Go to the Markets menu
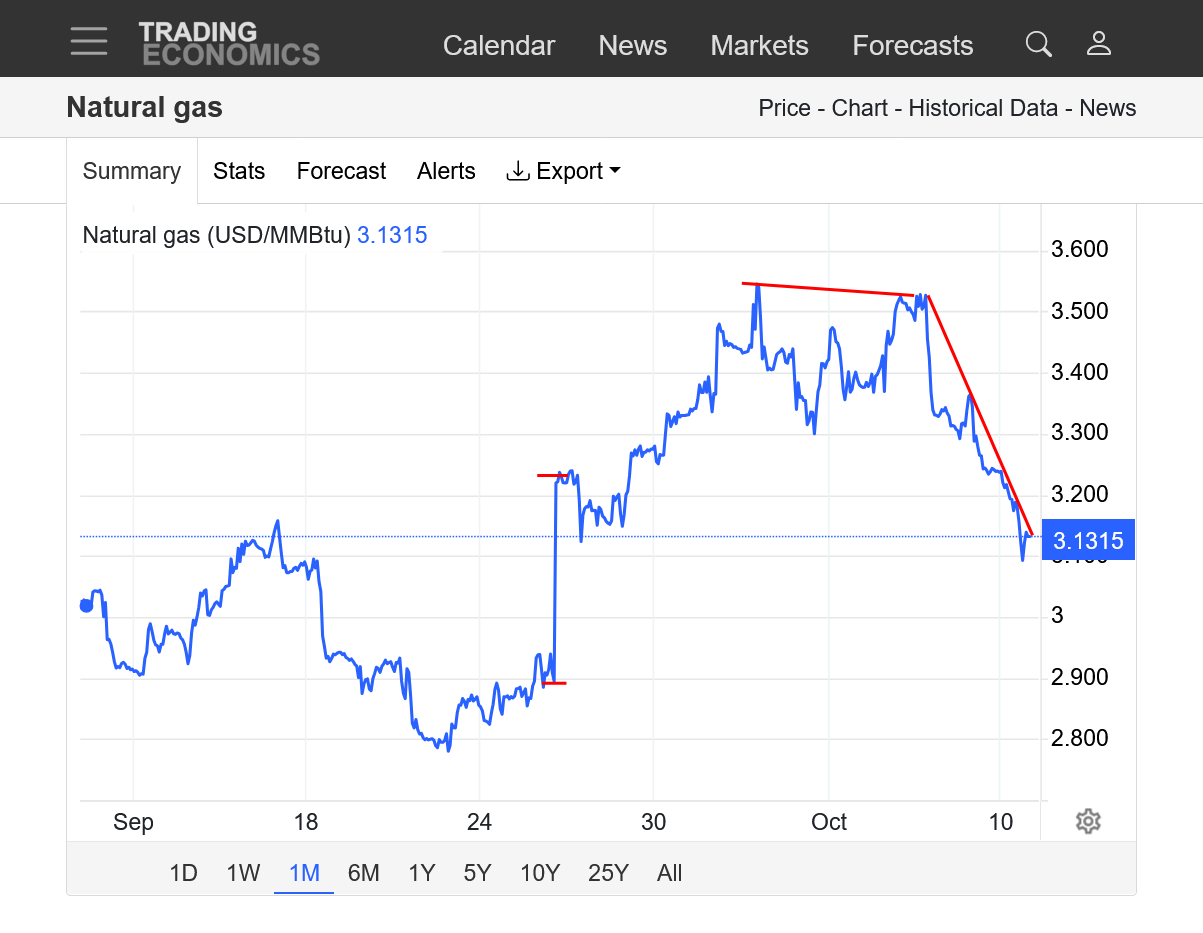Viewport: 1203px width, 933px height. tap(759, 45)
